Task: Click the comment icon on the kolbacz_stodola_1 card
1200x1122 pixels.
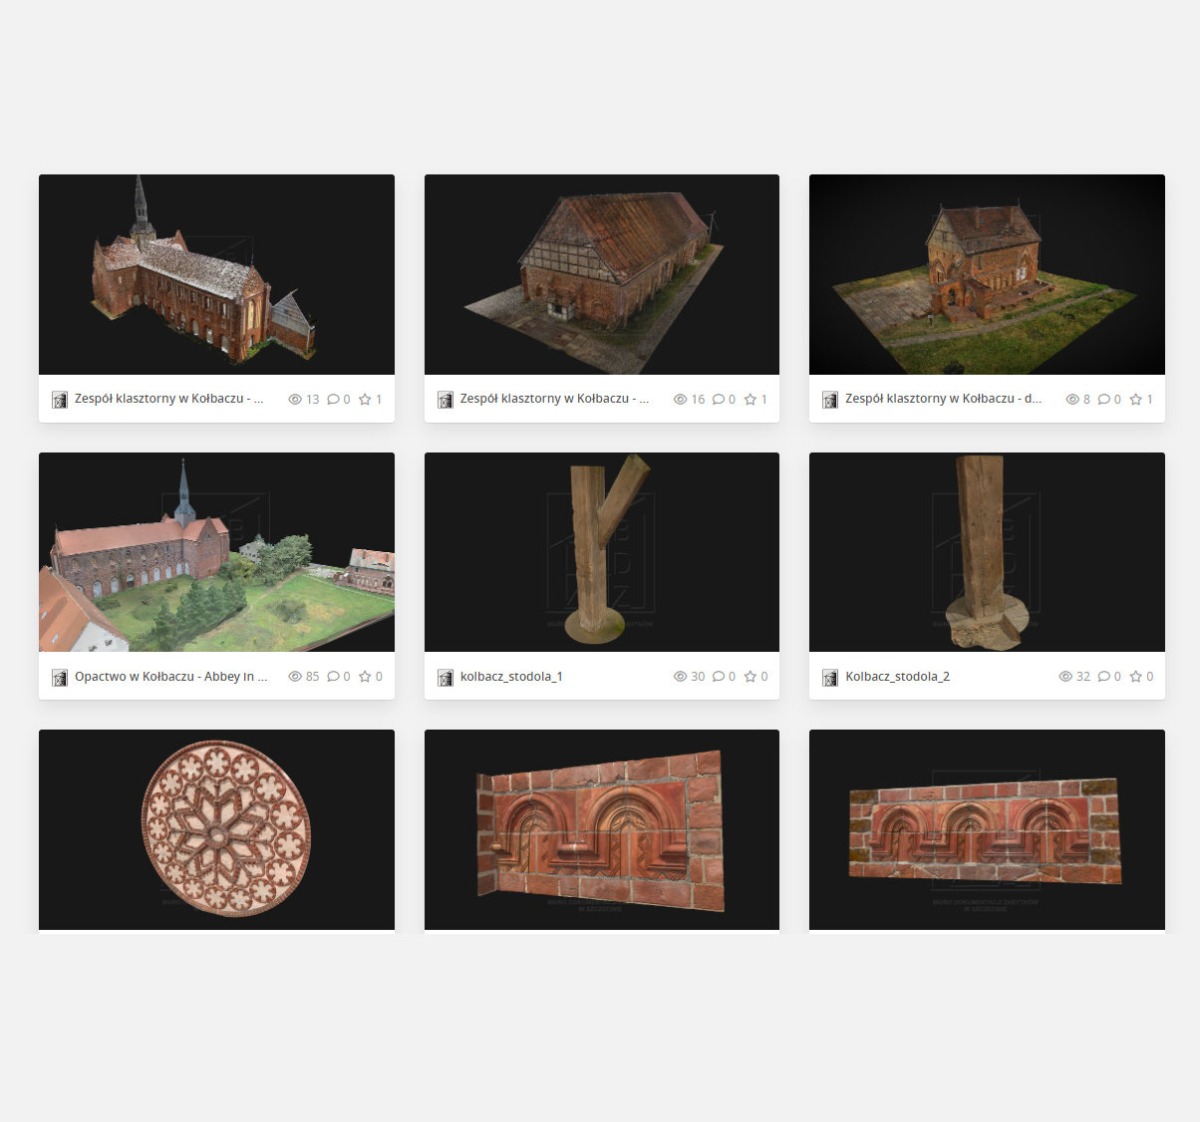Action: pyautogui.click(x=718, y=677)
